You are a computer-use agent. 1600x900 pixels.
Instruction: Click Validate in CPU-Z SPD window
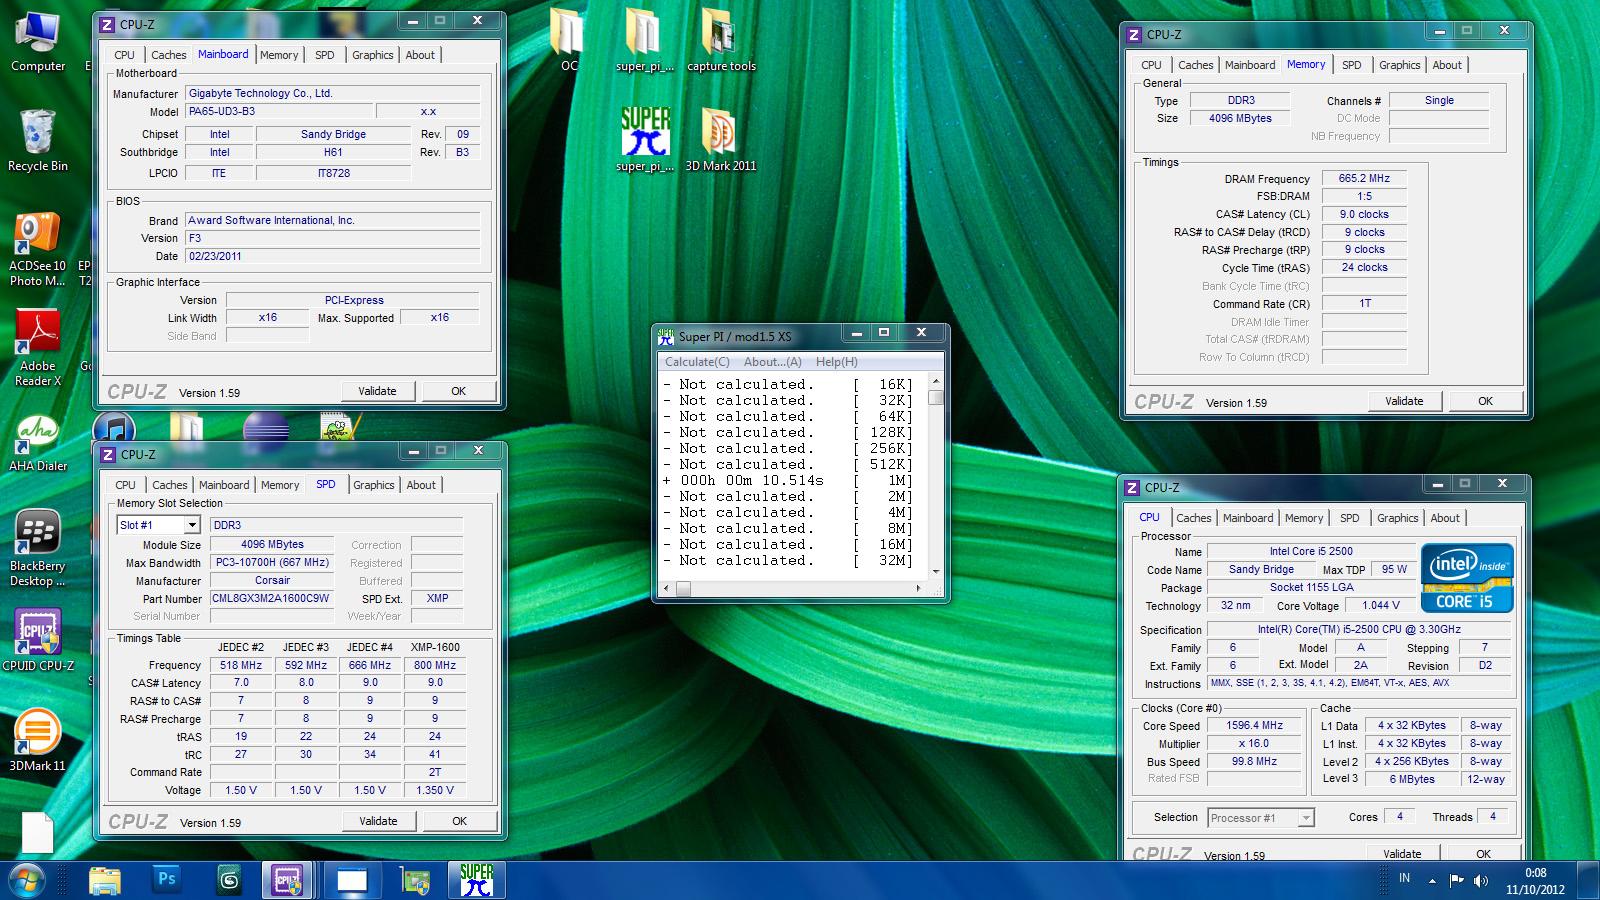click(378, 821)
